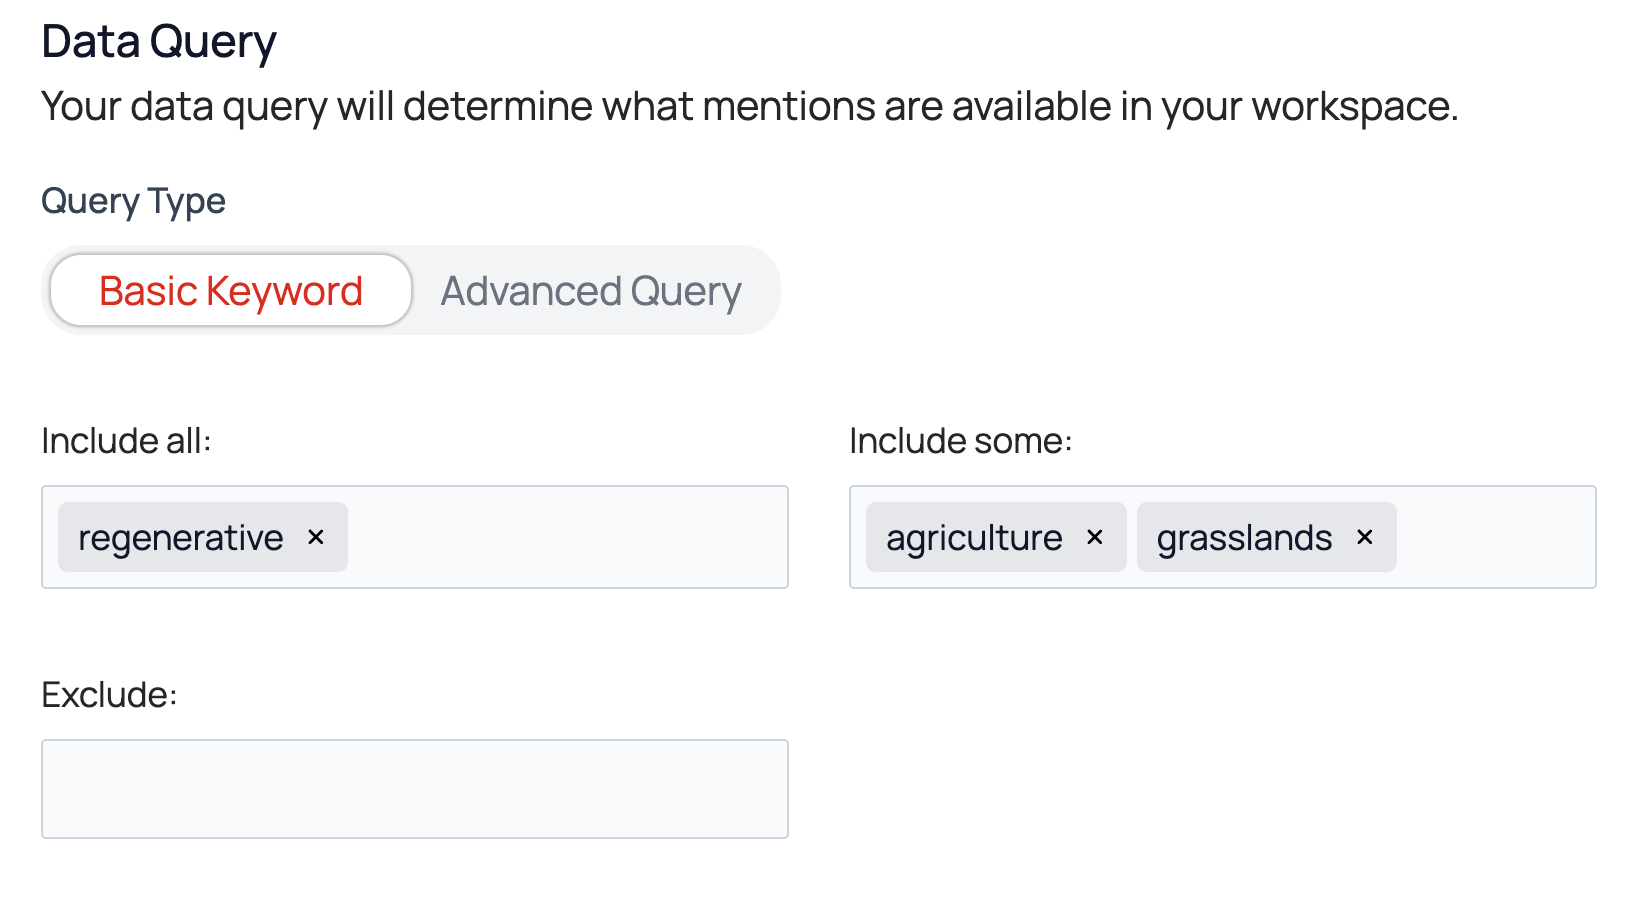Viewport: 1652px width, 916px height.
Task: Remove the regenerative keyword tag
Action: coord(316,537)
